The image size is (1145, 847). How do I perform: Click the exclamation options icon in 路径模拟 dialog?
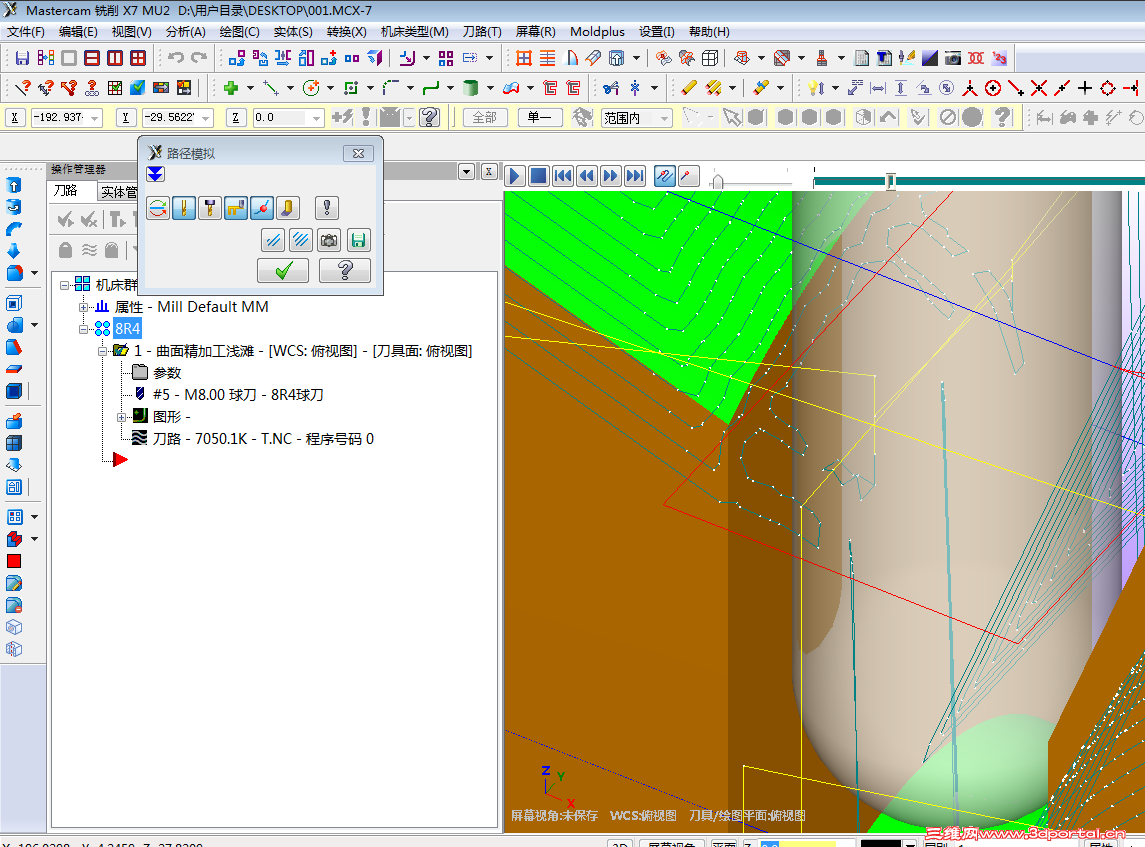point(326,208)
